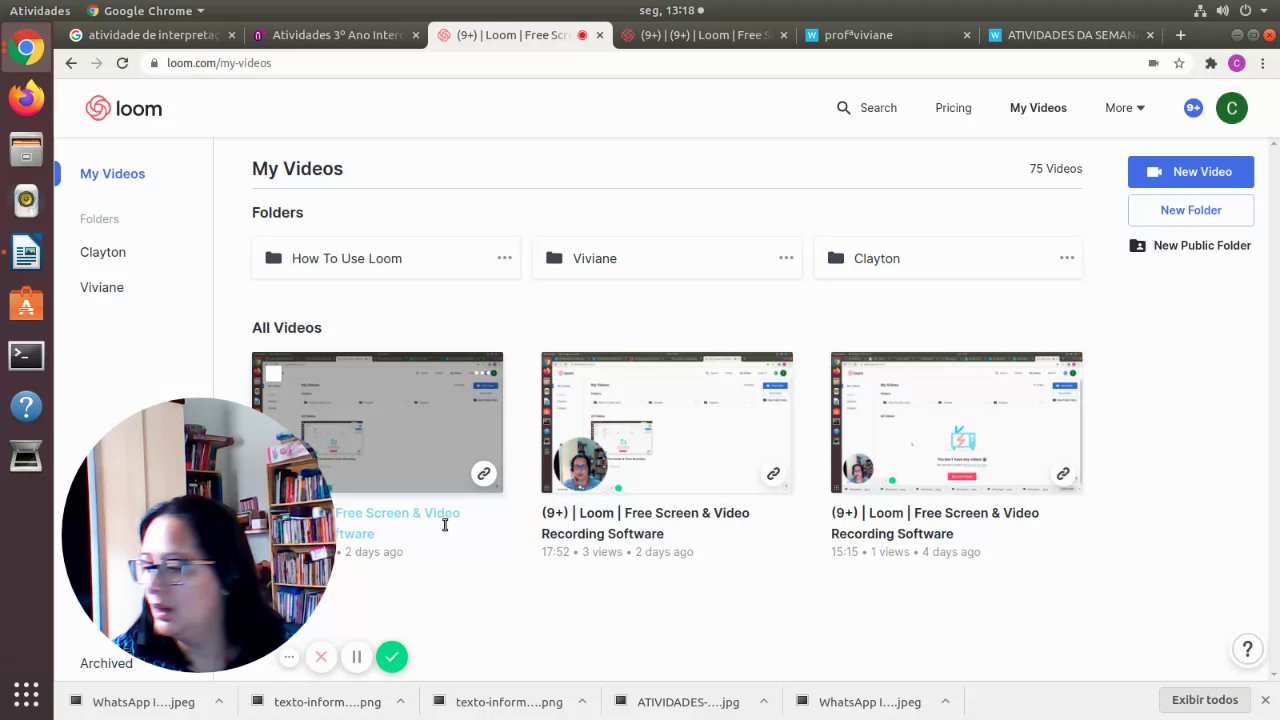Copy link on first video thumbnail

click(483, 473)
